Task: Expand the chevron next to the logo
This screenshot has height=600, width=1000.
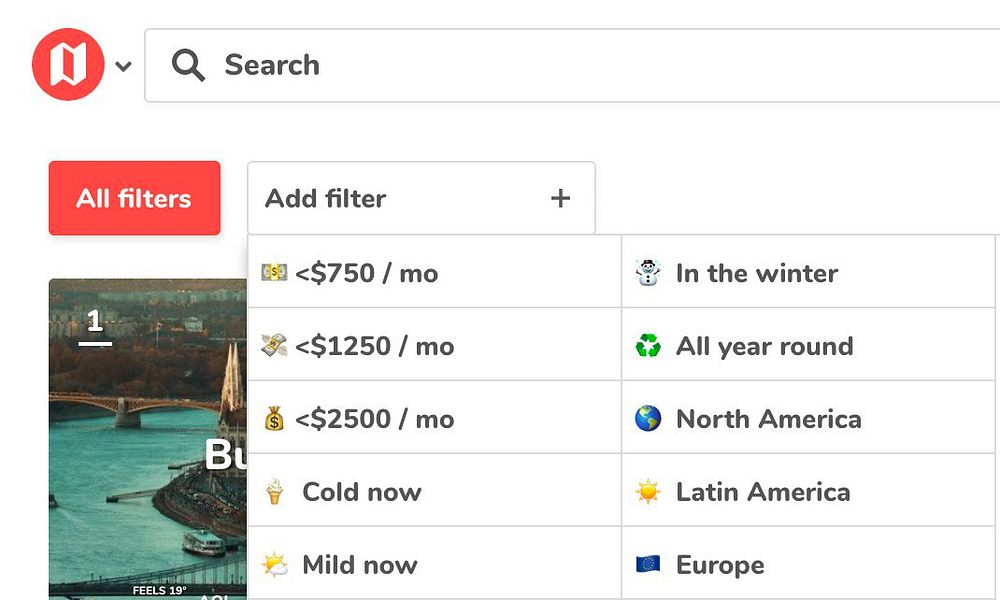Action: pyautogui.click(x=123, y=67)
